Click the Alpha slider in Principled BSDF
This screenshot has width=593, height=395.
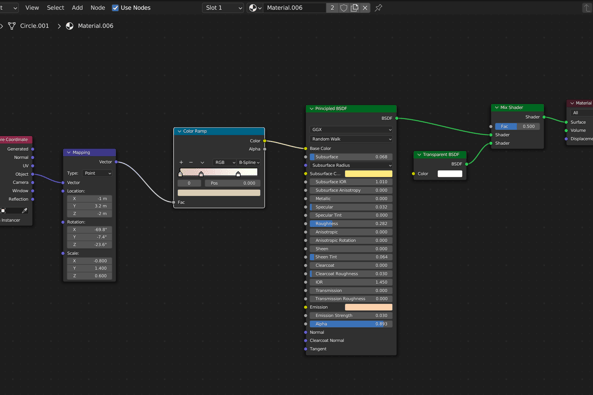[351, 324]
